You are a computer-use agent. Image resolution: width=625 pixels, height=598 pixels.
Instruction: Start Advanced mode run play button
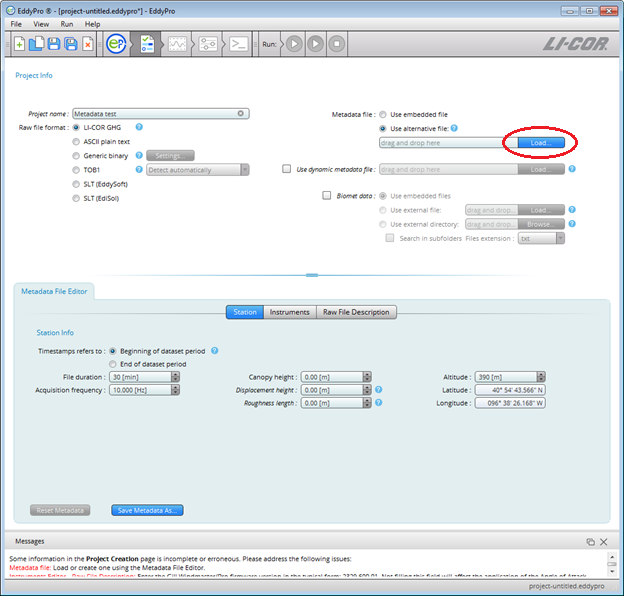(315, 43)
